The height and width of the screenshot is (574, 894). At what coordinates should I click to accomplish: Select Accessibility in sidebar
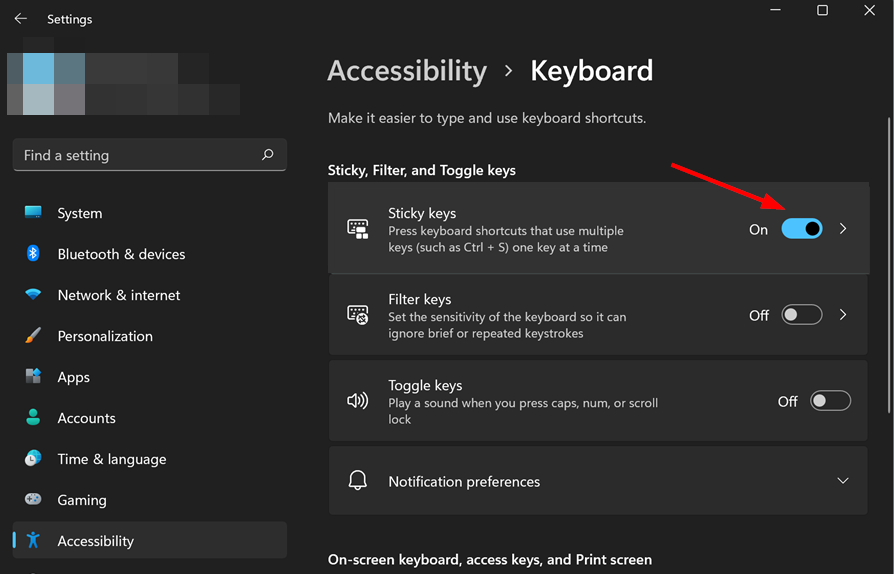coord(149,540)
